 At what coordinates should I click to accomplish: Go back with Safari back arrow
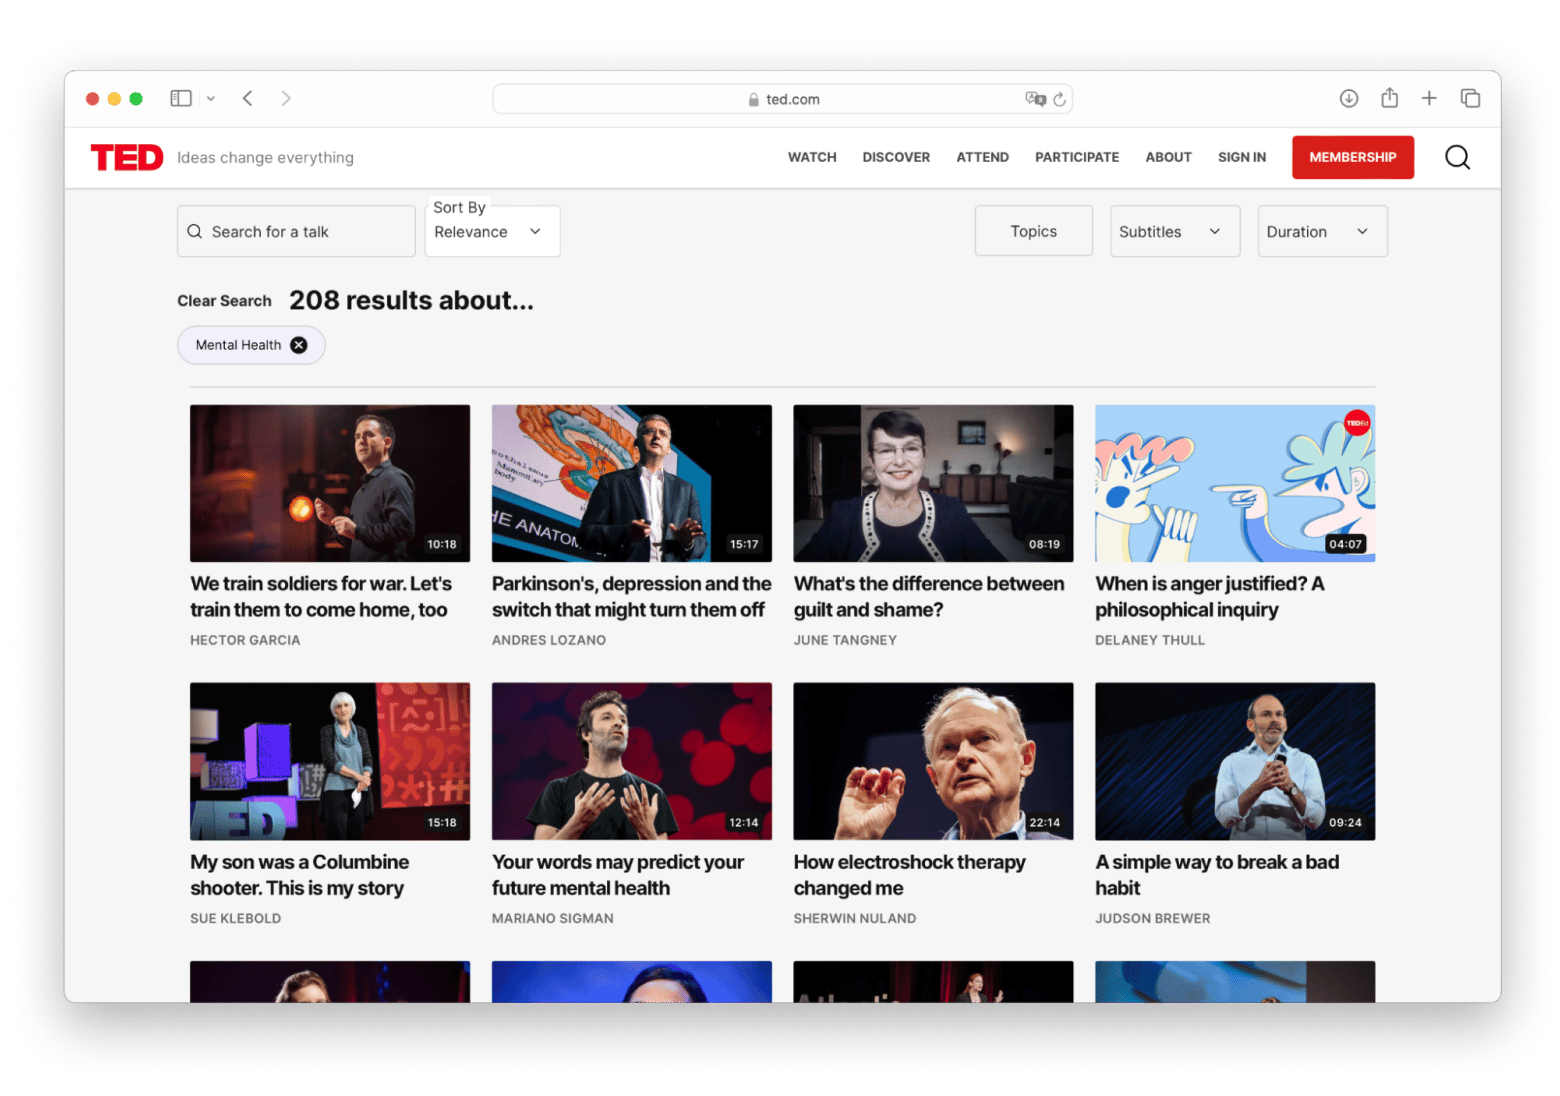[x=248, y=98]
